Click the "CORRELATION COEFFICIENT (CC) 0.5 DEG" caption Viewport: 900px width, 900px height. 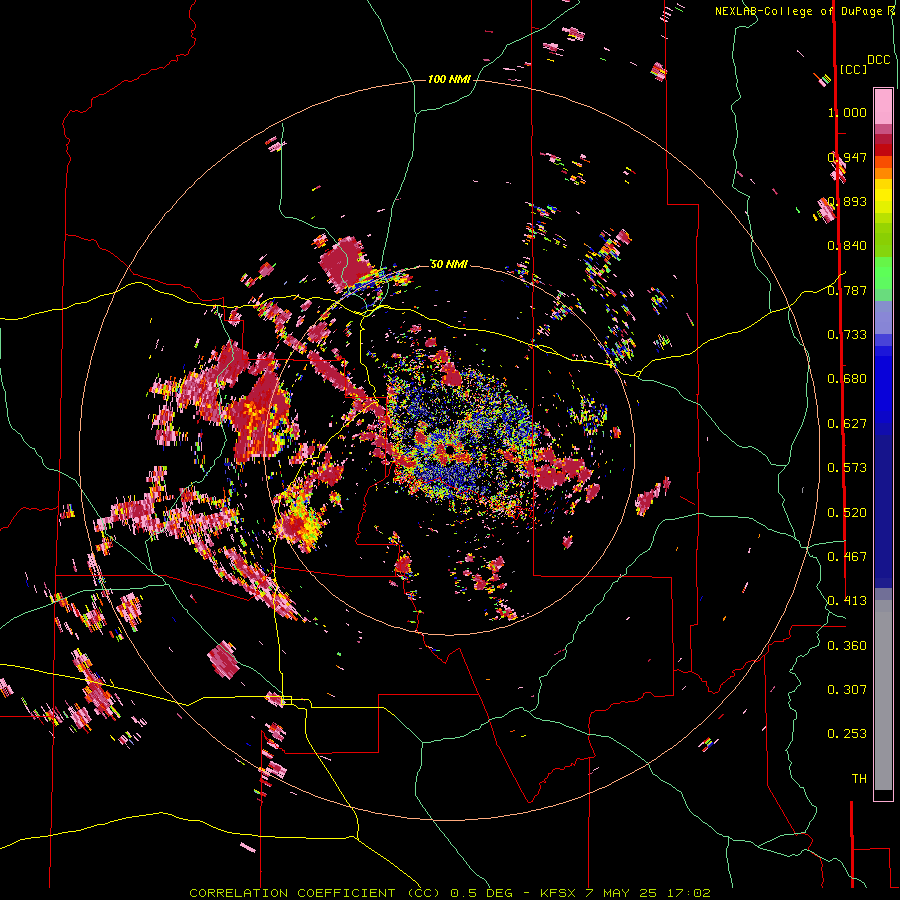(354, 893)
